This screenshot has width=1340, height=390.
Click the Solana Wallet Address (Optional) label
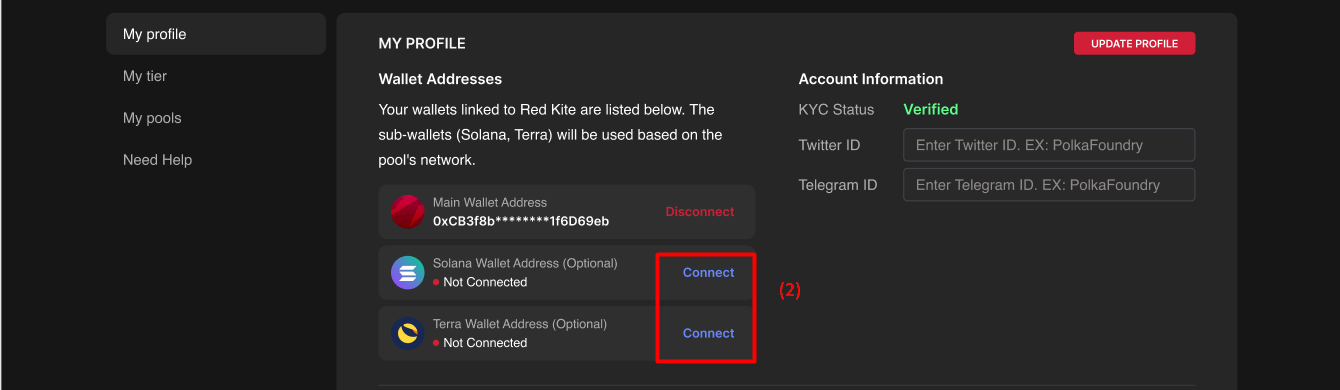pyautogui.click(x=525, y=263)
